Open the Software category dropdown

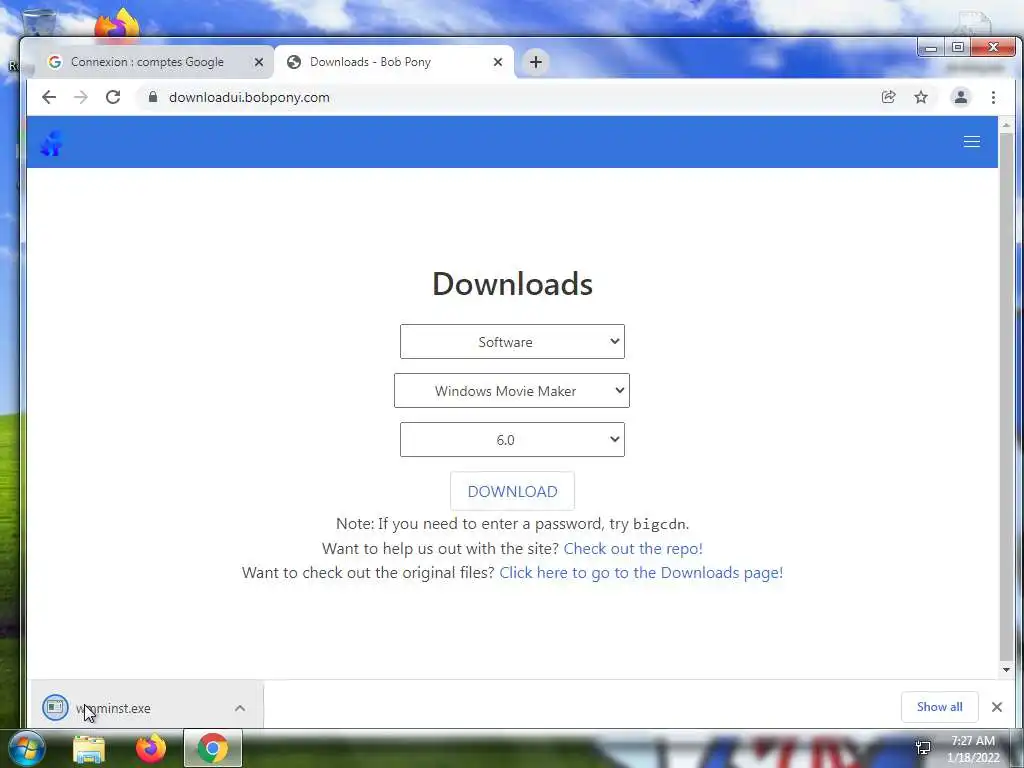[512, 342]
